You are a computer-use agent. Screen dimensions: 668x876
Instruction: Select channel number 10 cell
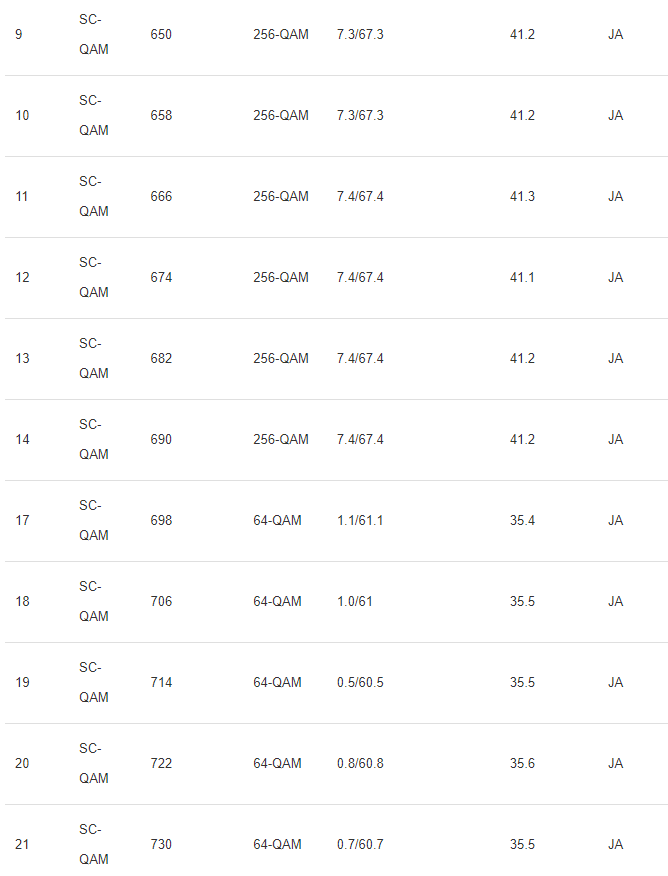coord(22,116)
